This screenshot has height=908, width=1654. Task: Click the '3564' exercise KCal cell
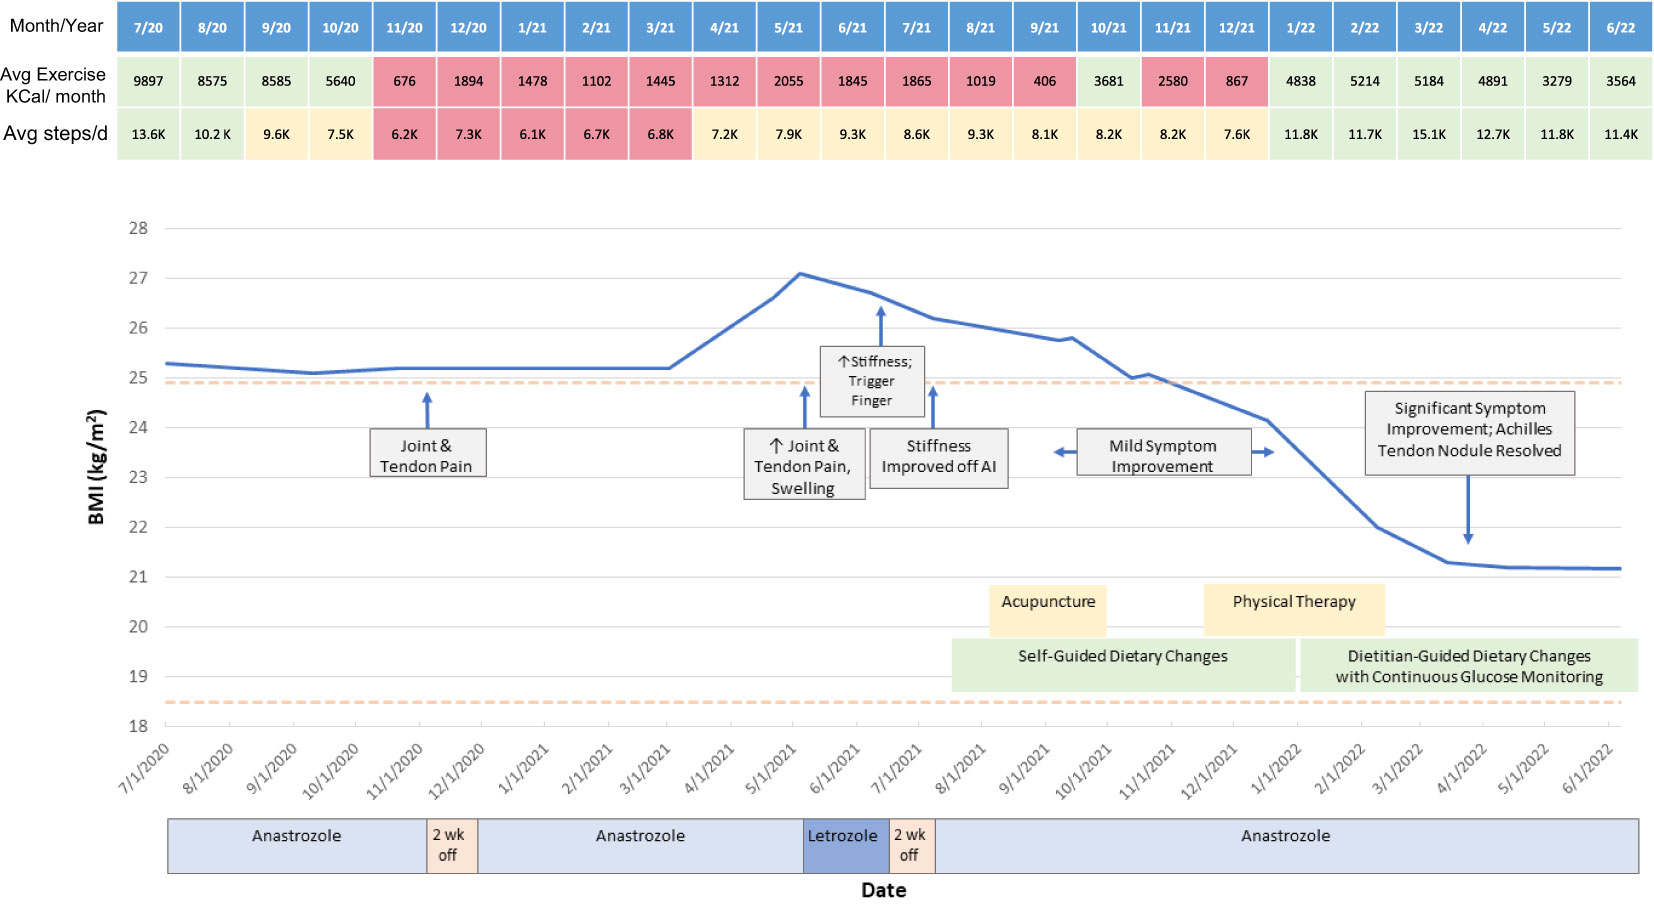[x=1620, y=81]
